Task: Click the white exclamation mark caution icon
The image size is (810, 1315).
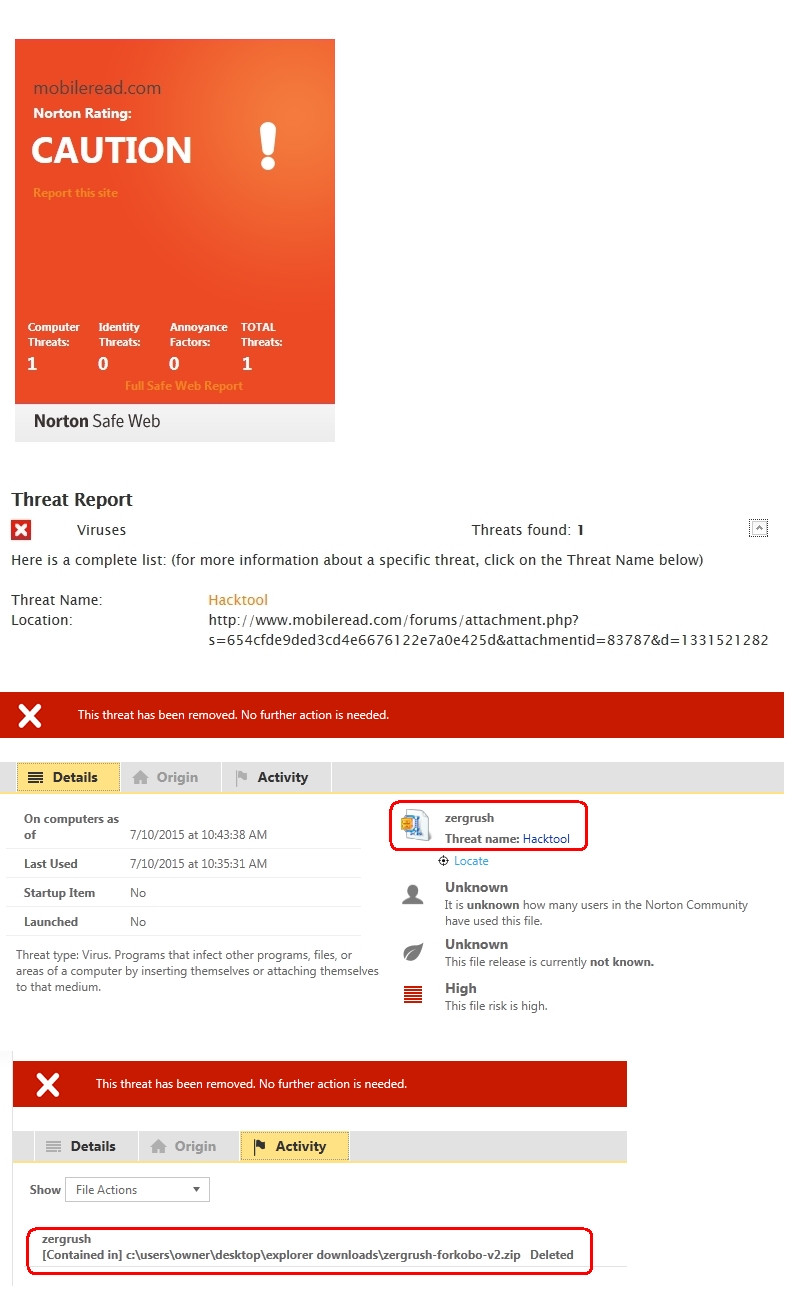Action: 267,146
